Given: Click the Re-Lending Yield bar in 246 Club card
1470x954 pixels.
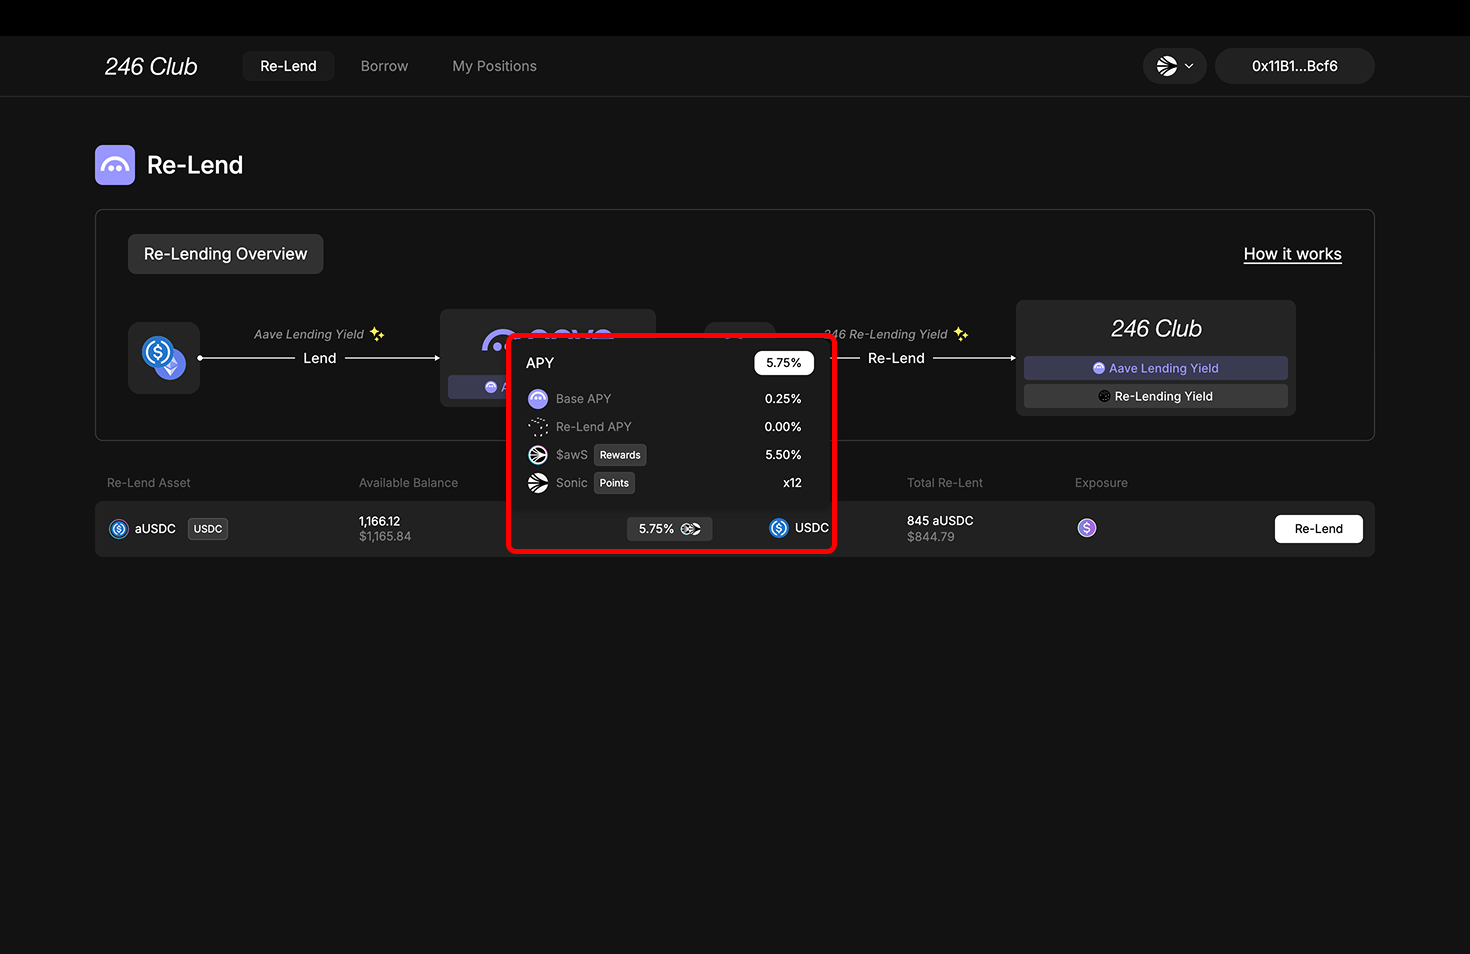Looking at the screenshot, I should (x=1156, y=396).
